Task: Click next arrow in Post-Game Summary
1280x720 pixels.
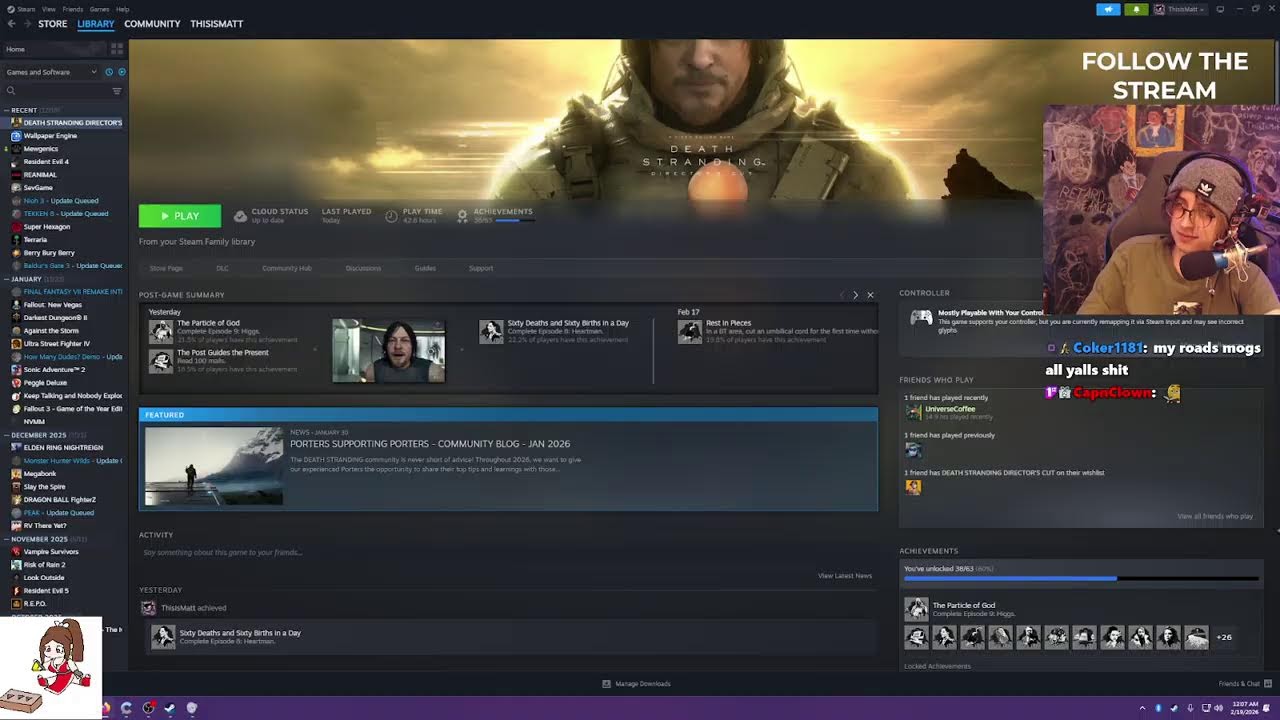Action: pyautogui.click(x=855, y=295)
